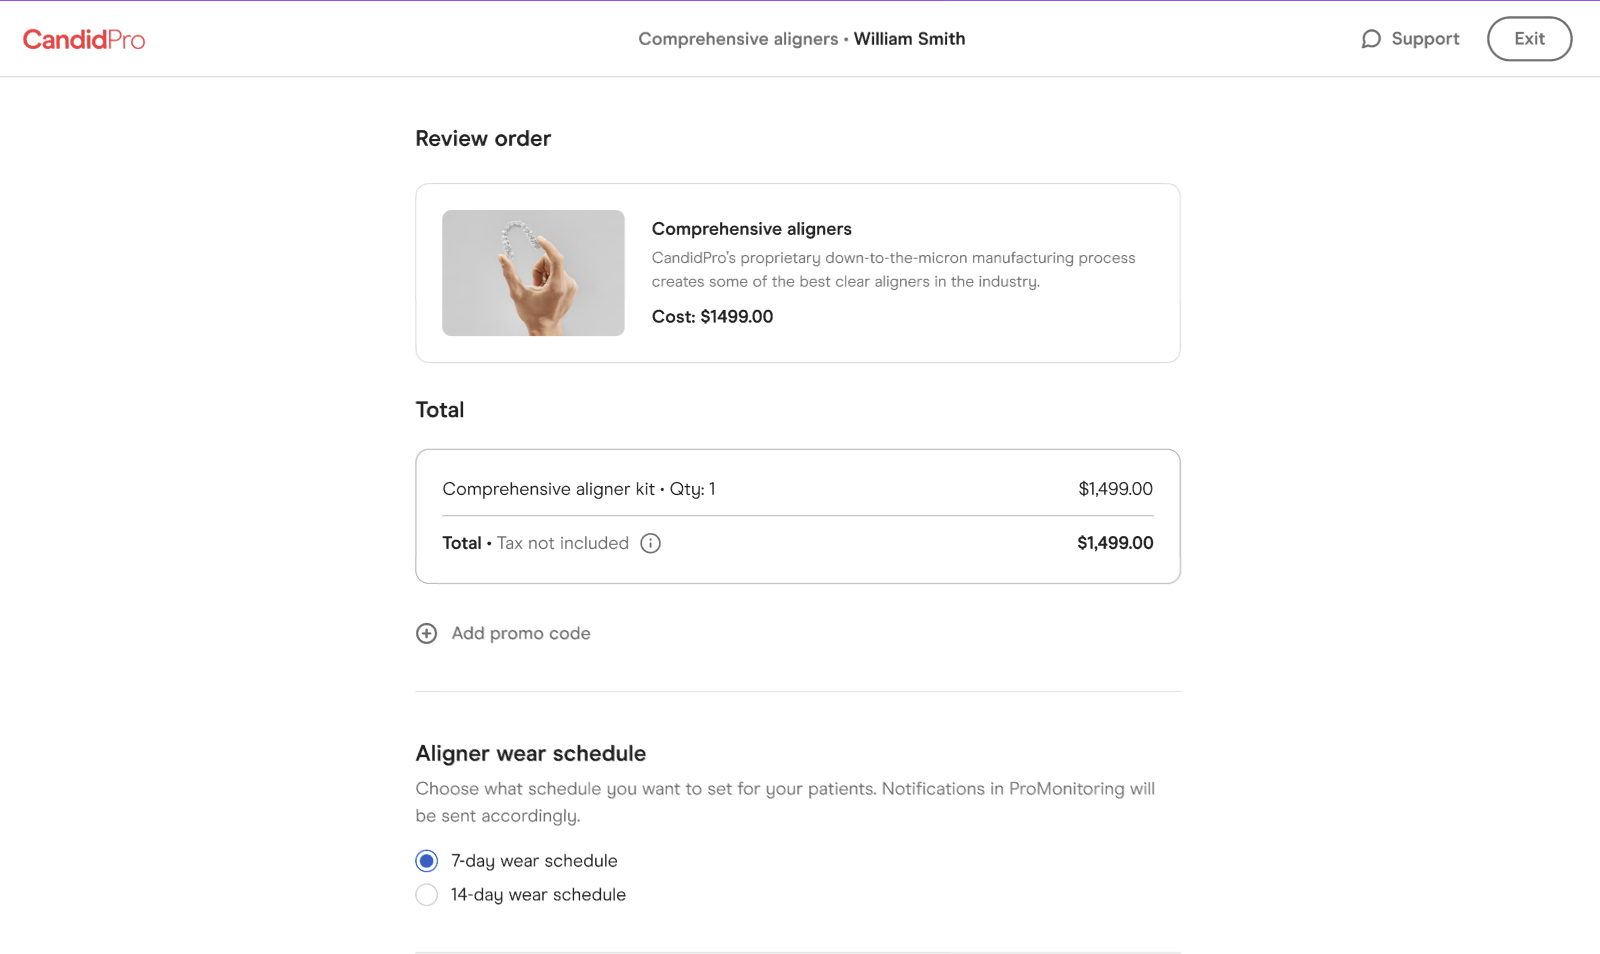Click the "Comprehensive aligners" product title

[752, 229]
